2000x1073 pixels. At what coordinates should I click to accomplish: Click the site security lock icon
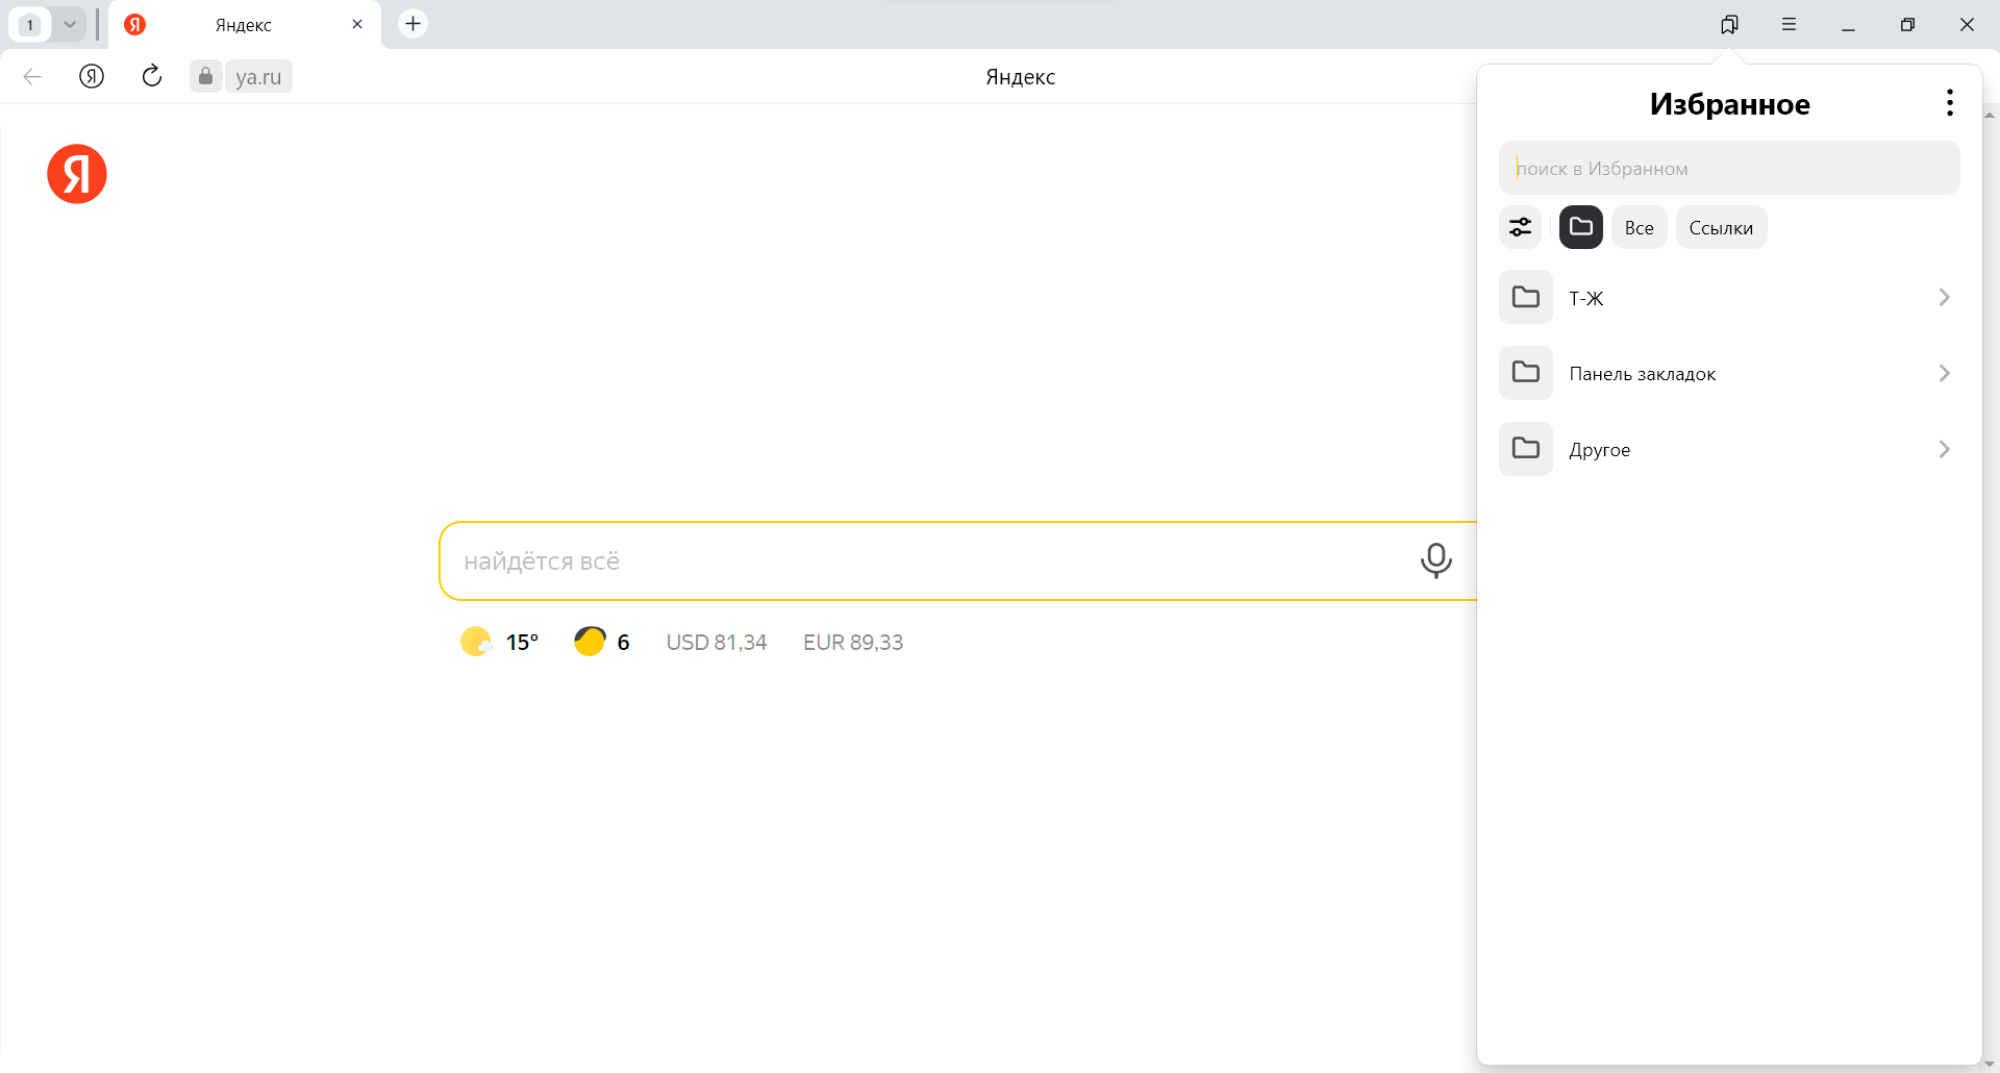205,76
